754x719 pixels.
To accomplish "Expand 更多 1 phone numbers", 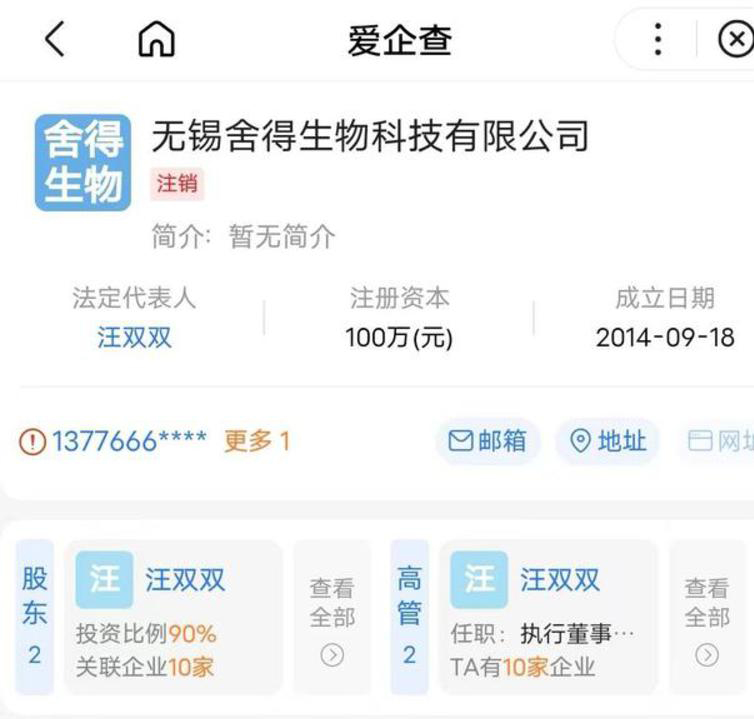I will point(256,441).
